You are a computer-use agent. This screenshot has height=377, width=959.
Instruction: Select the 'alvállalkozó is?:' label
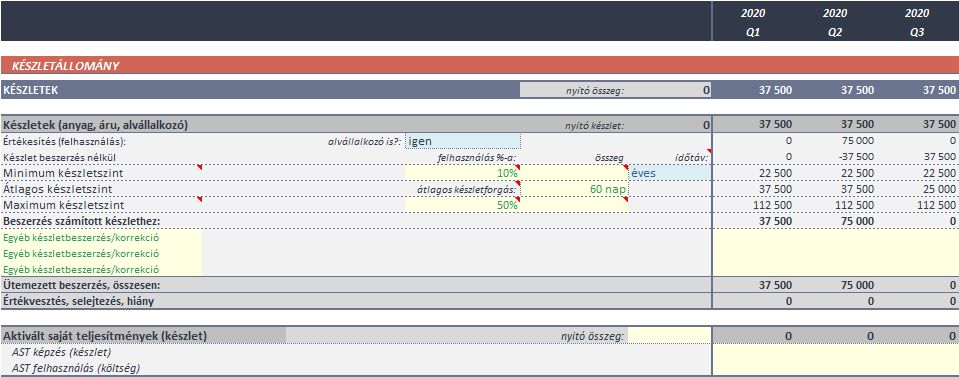tap(365, 141)
